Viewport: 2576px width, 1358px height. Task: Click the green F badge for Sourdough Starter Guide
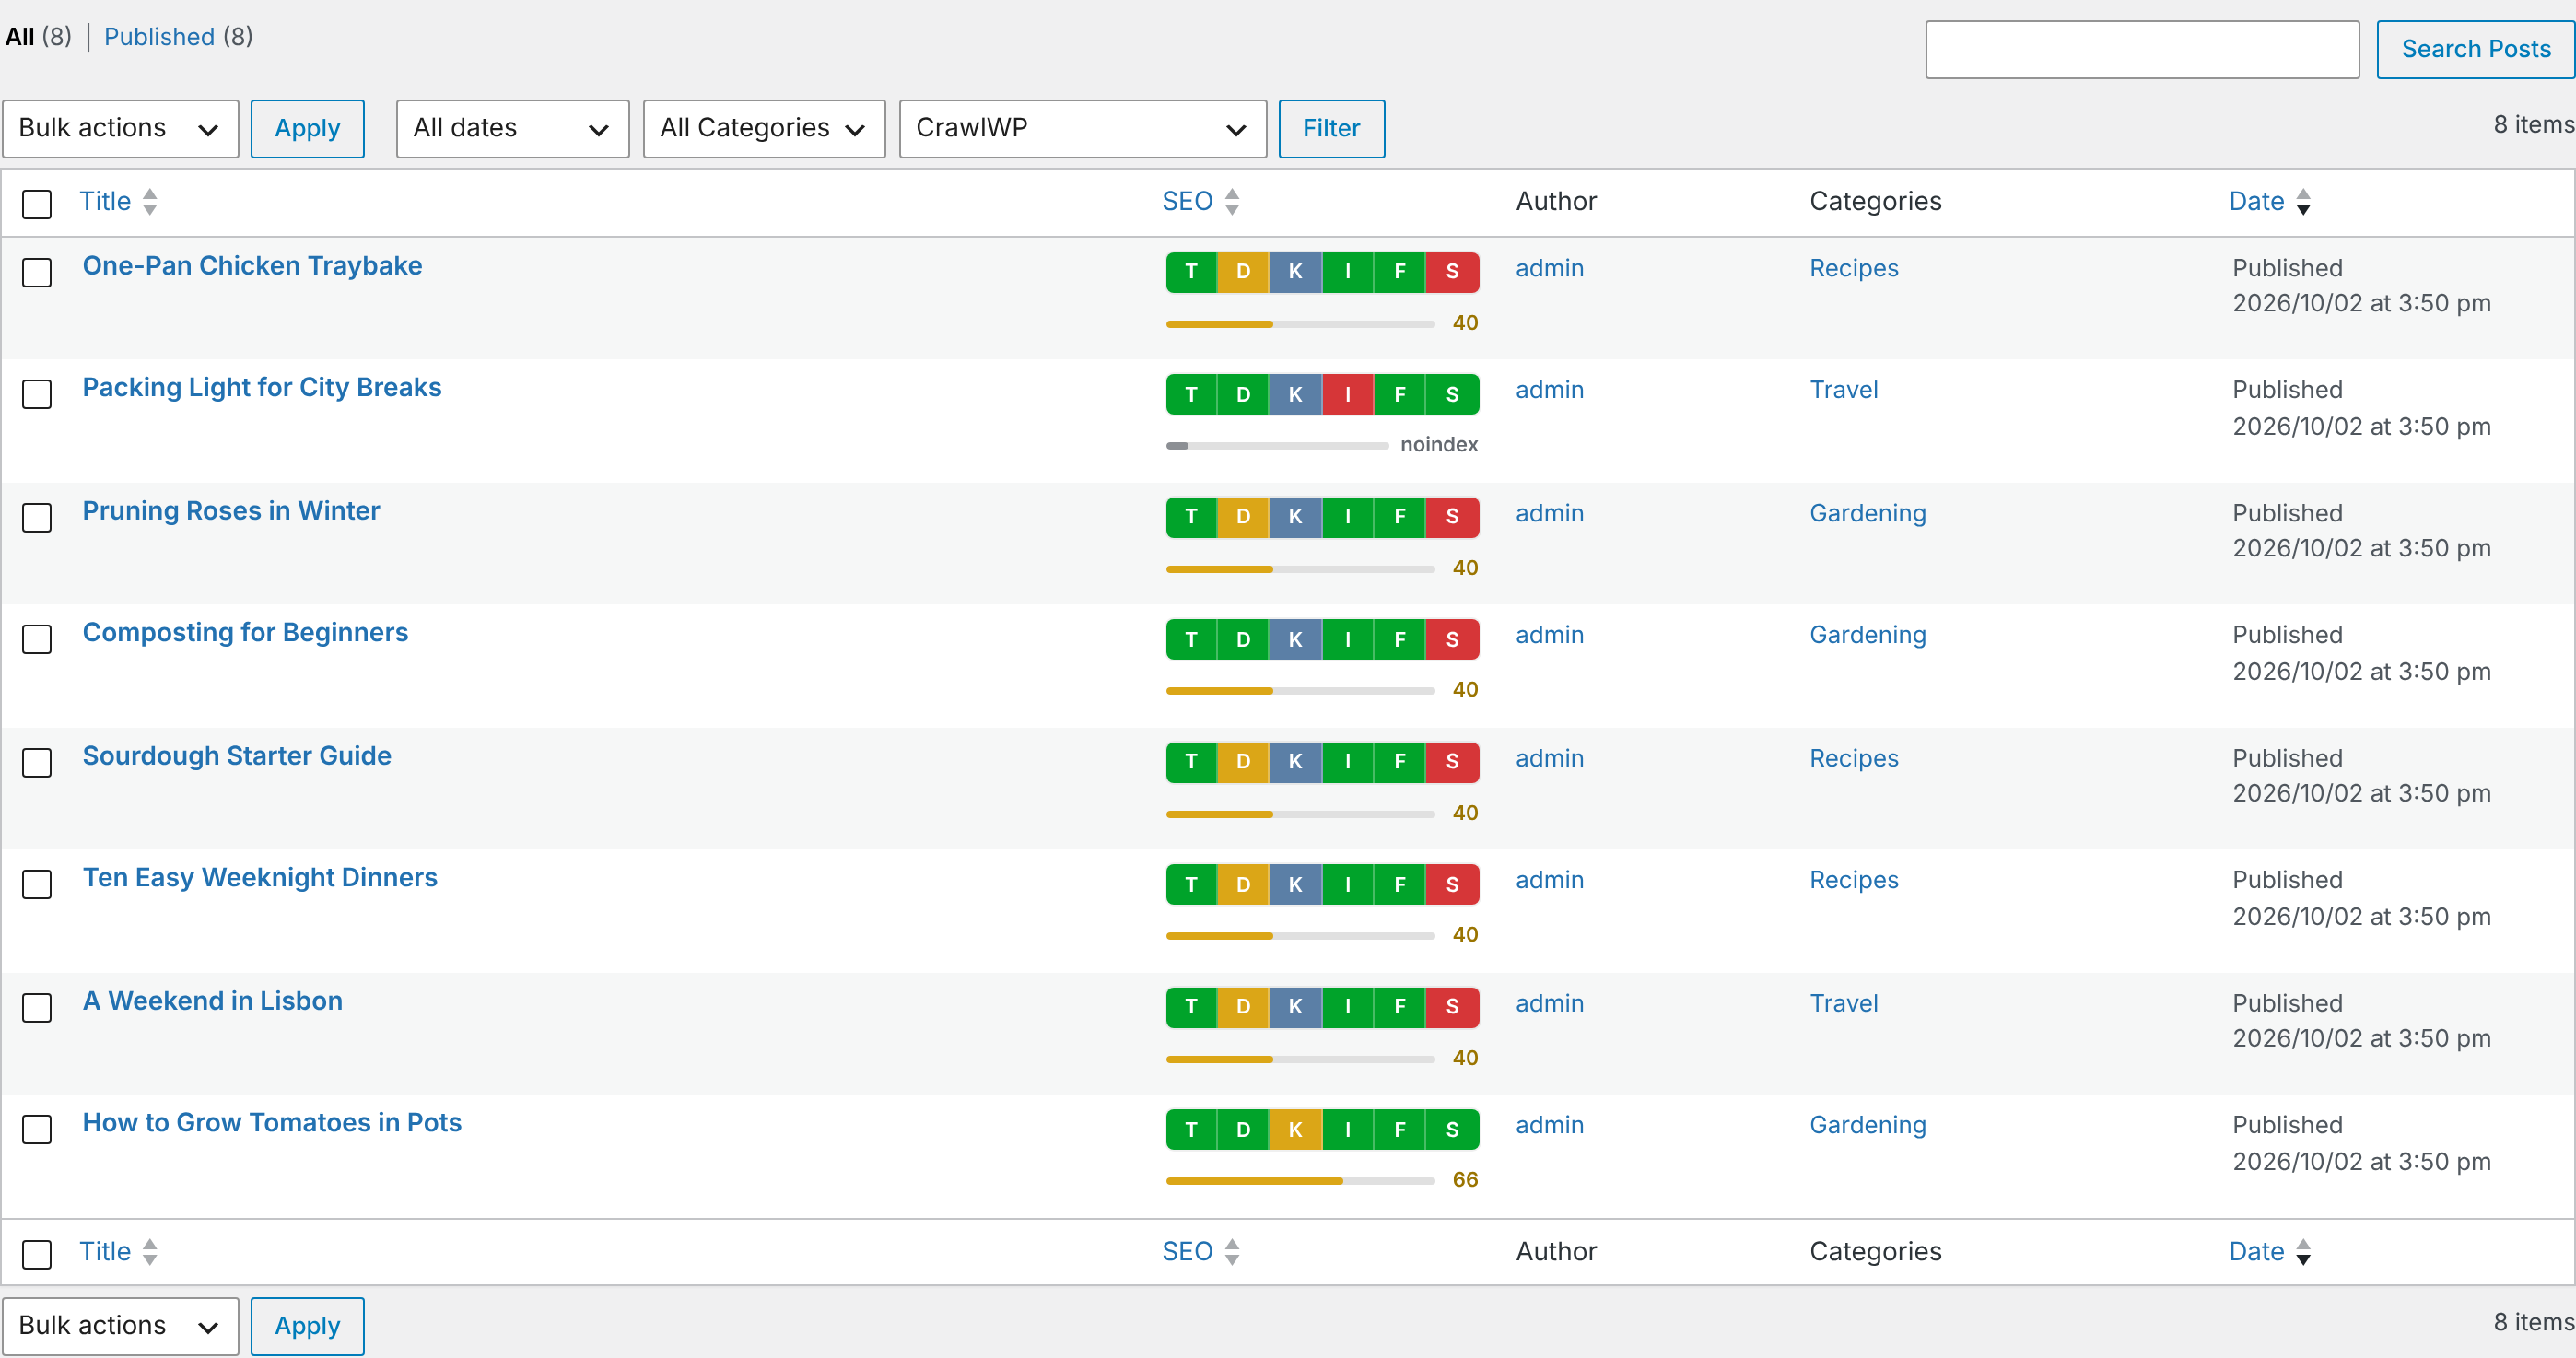(x=1399, y=762)
